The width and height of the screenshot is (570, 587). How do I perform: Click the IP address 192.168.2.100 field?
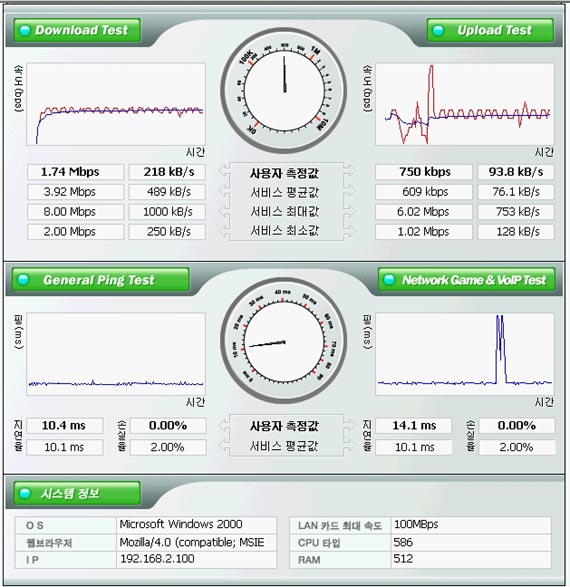[196, 559]
